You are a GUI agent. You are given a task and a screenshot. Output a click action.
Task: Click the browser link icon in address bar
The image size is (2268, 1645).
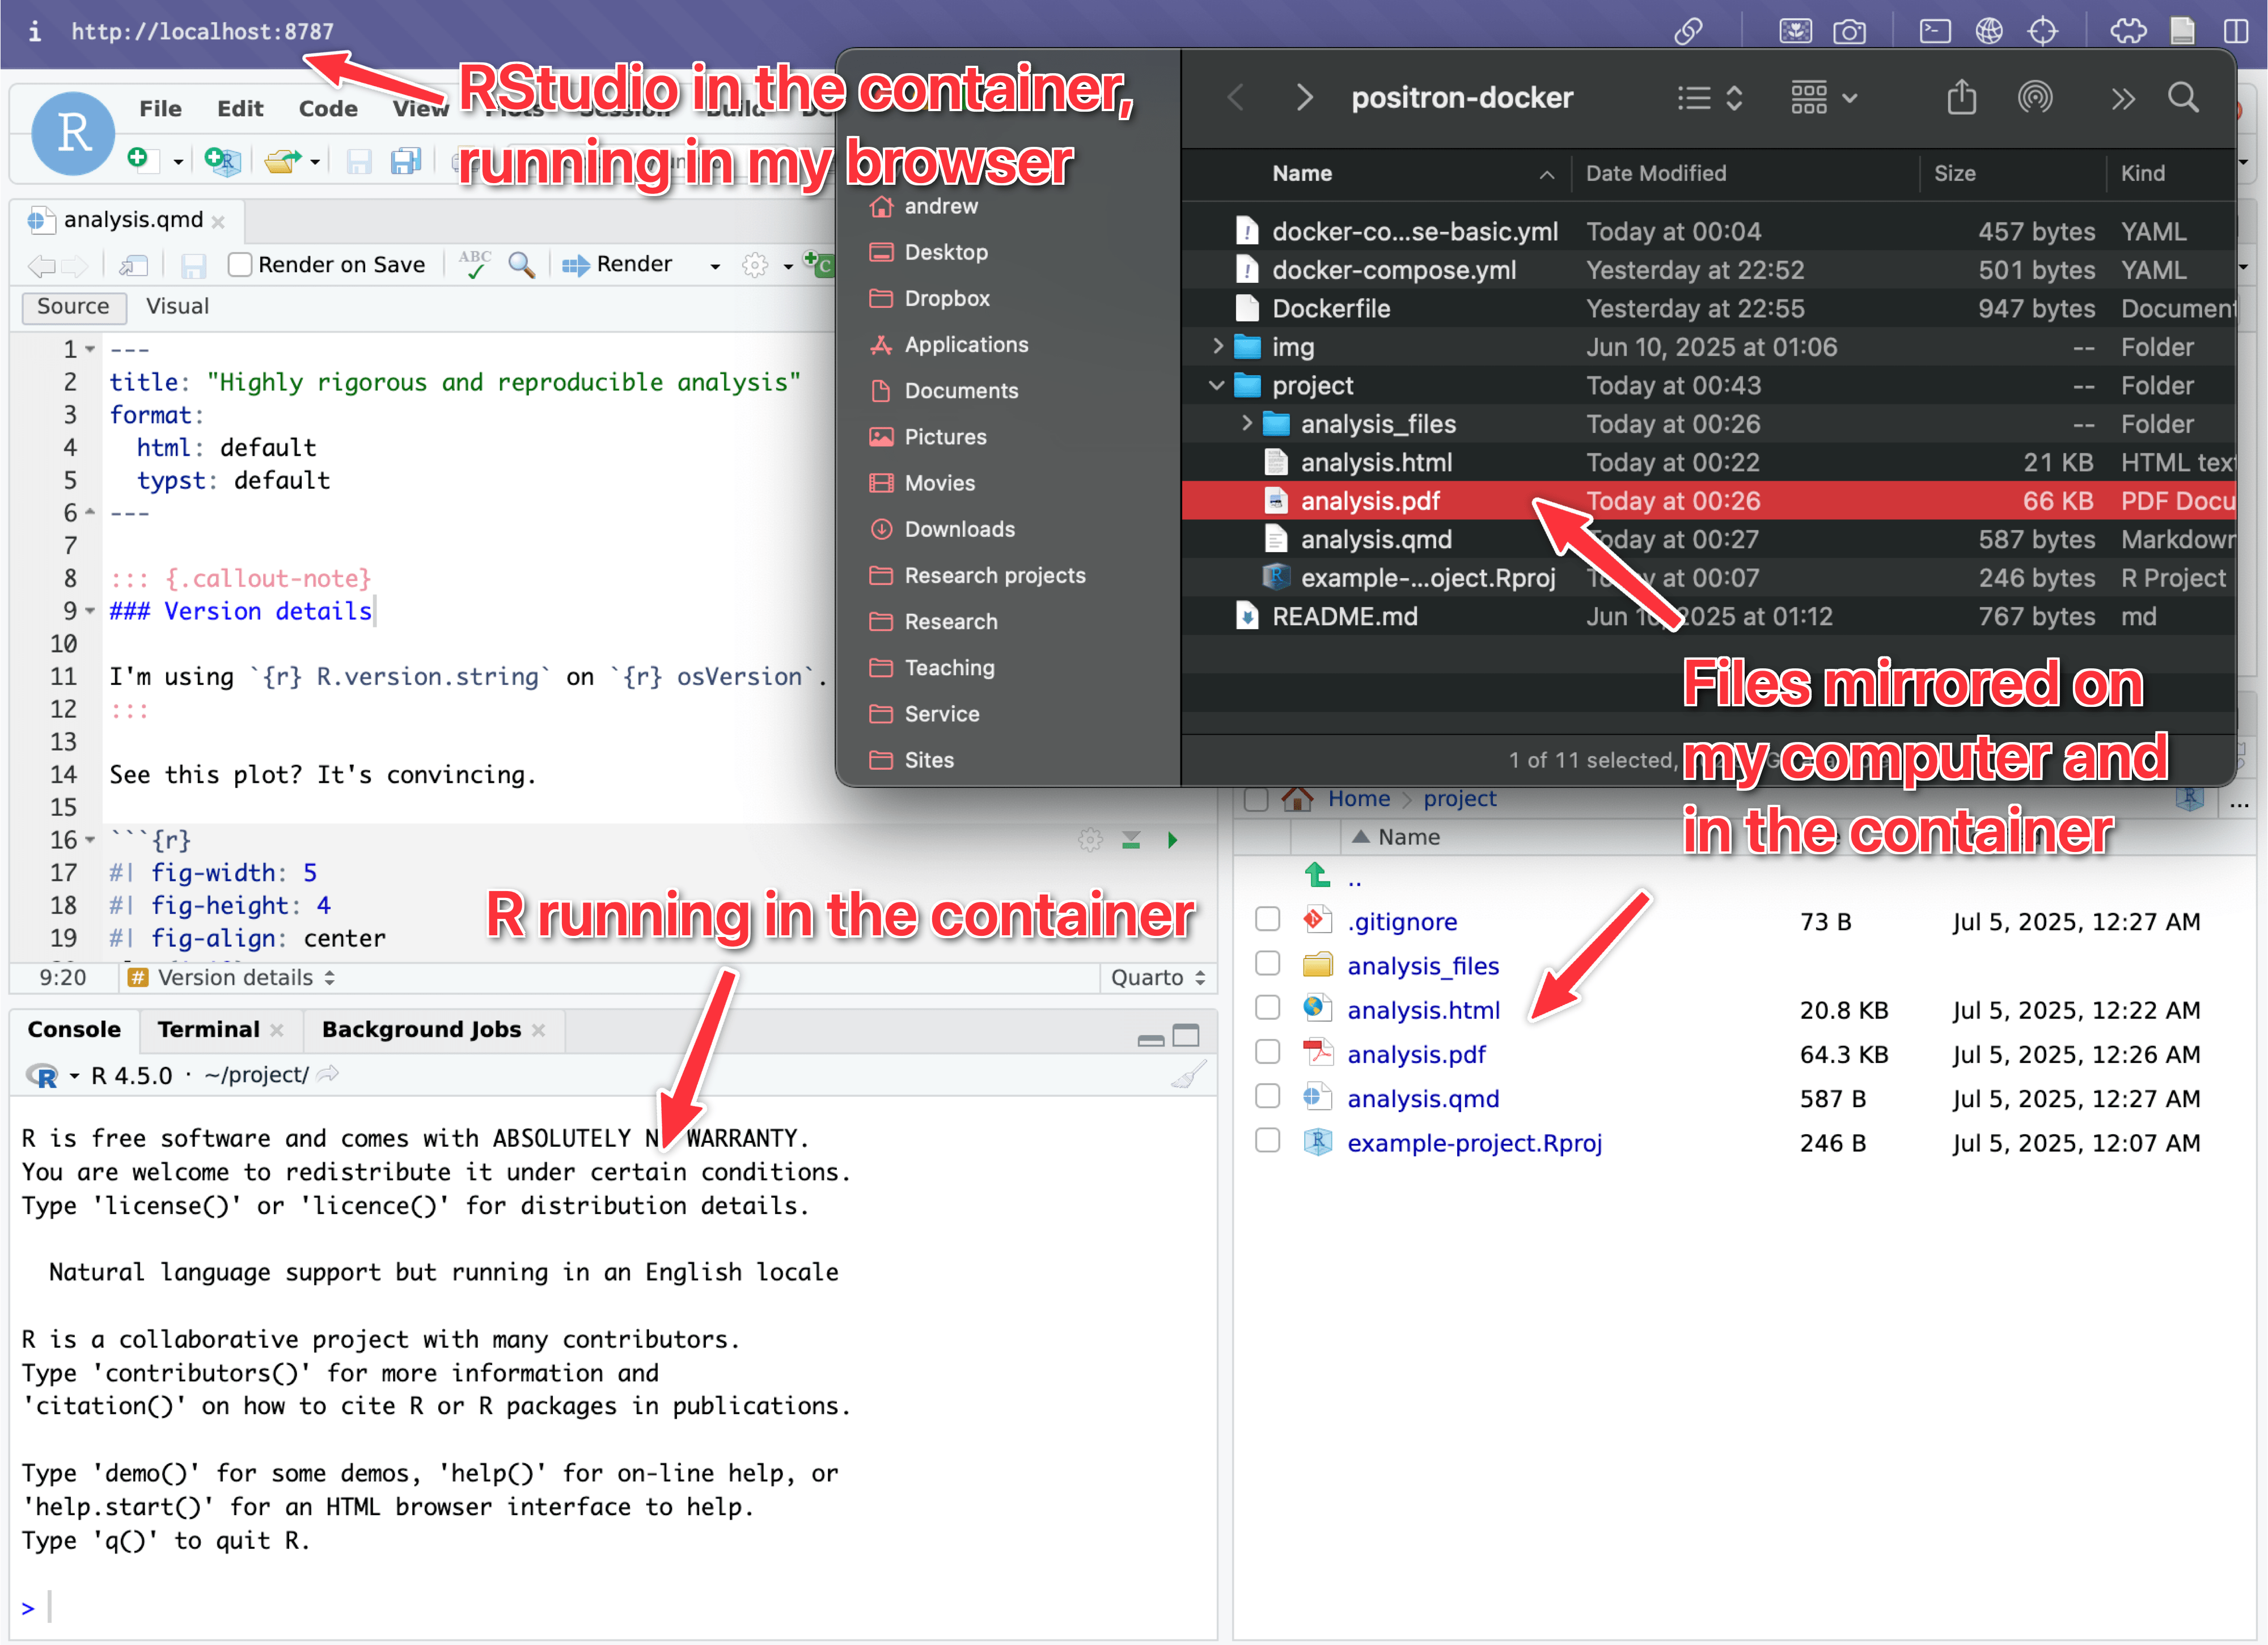[x=1689, y=31]
